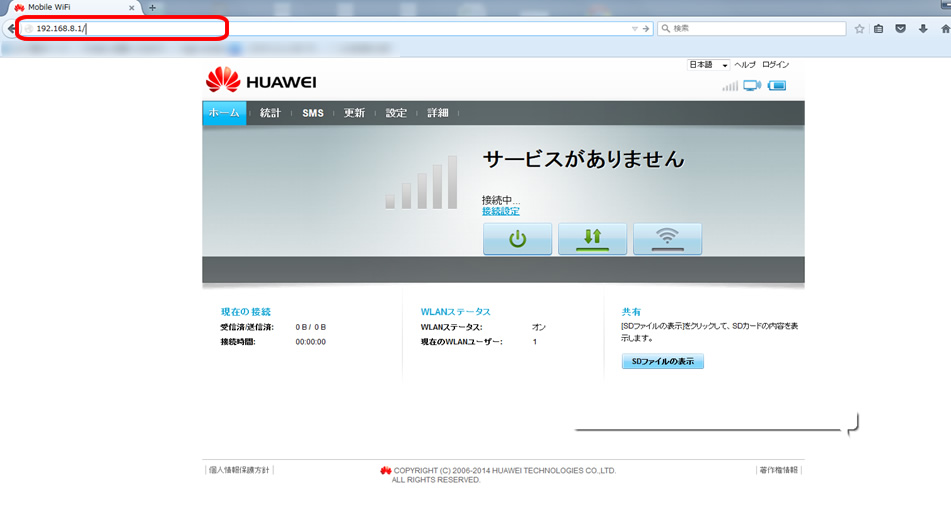Viewport: 951px width, 516px height.
Task: Open the 統計 statistics tab
Action: click(271, 113)
